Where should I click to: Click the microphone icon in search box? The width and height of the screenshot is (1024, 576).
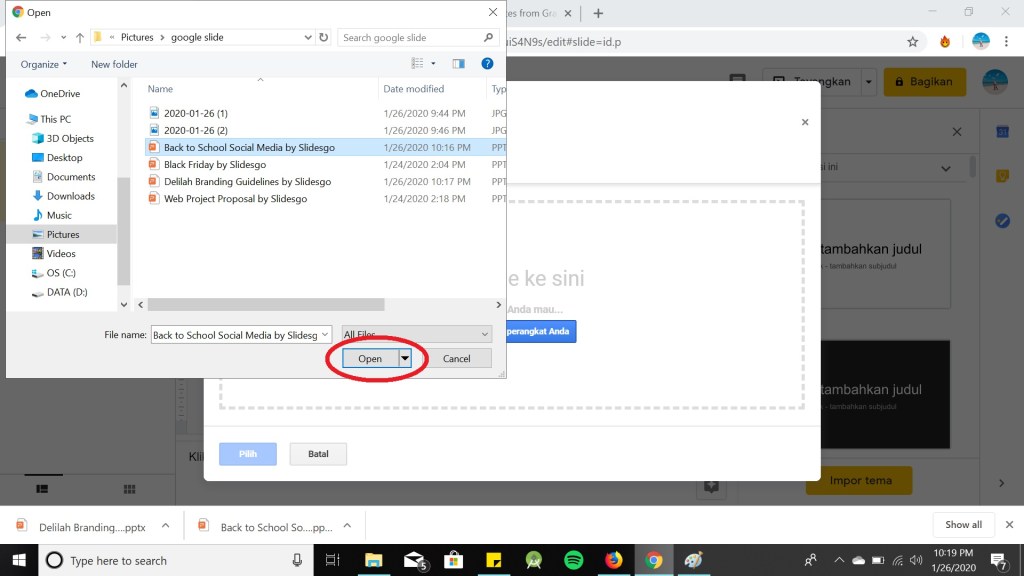297,561
